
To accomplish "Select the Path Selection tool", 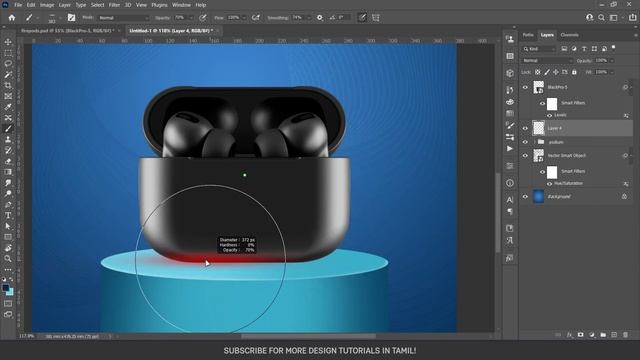I will pos(8,226).
